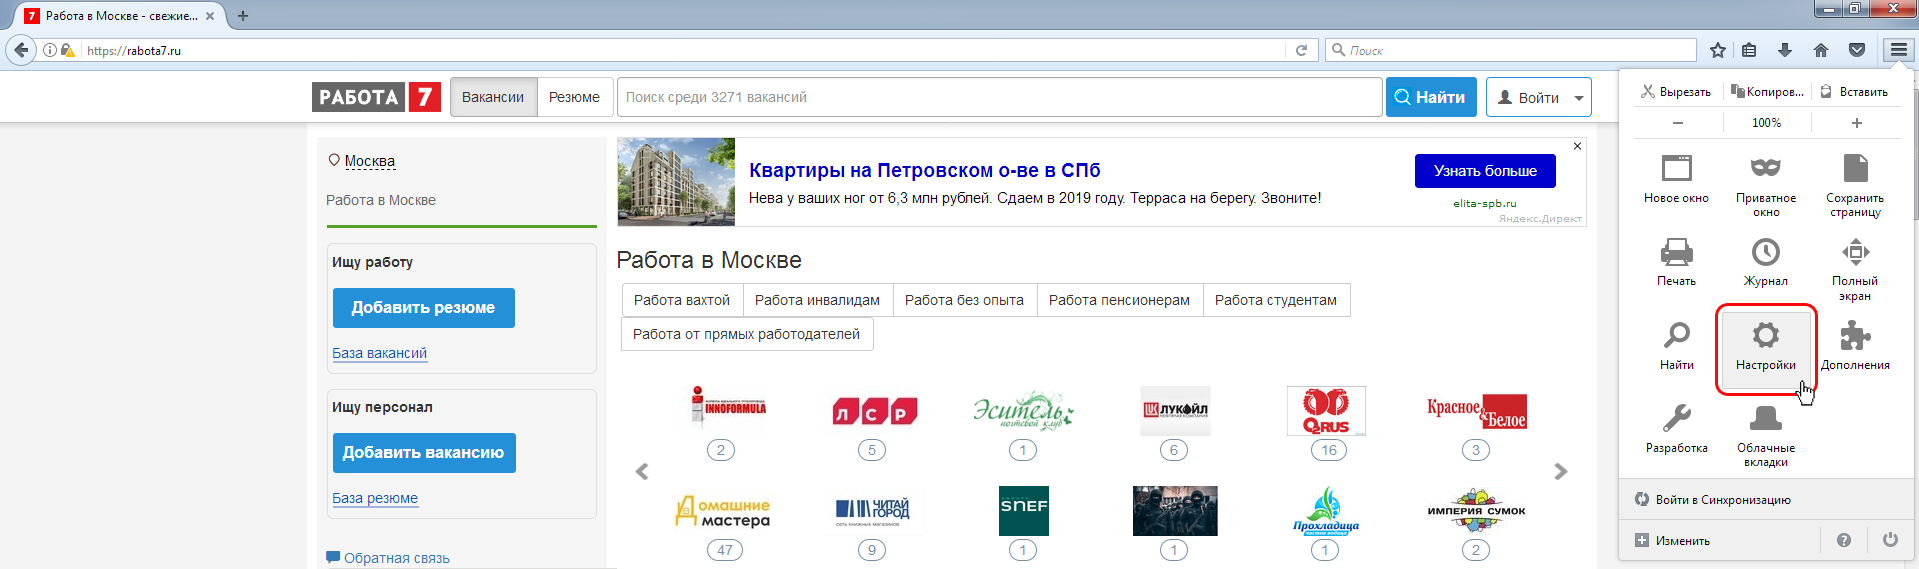Switch to the Резюме tab
Viewport: 1919px width, 569px height.
pos(574,97)
